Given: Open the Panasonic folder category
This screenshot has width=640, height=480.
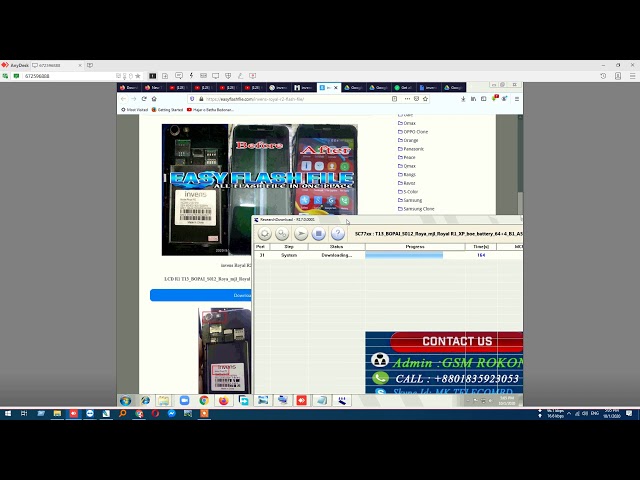Looking at the screenshot, I should coord(411,149).
